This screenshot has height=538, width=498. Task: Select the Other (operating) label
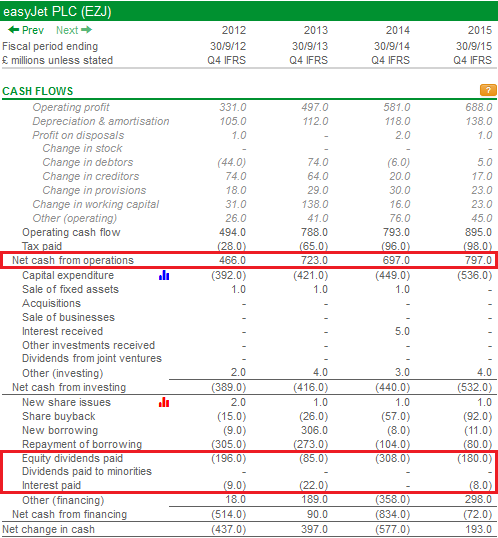coord(75,218)
